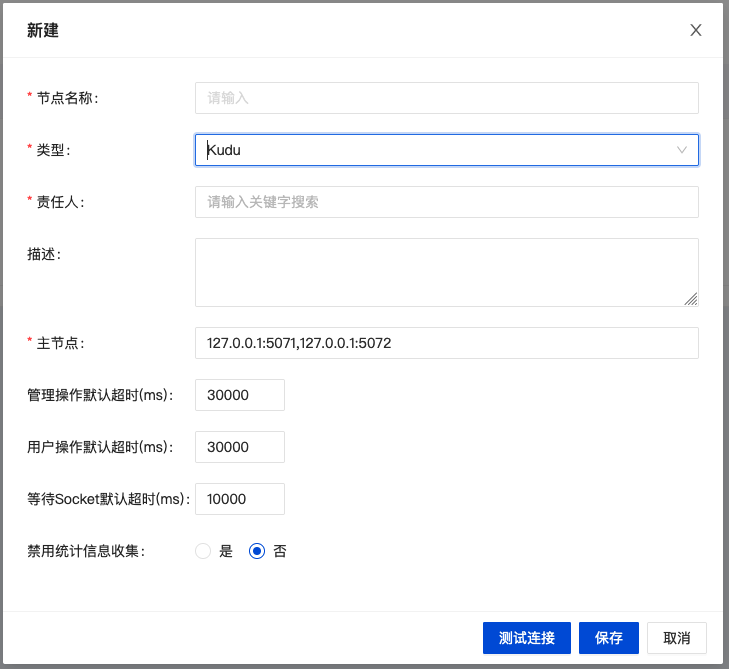Click the 用户操作默认超时 value field
Image resolution: width=729 pixels, height=669 pixels.
coord(240,447)
